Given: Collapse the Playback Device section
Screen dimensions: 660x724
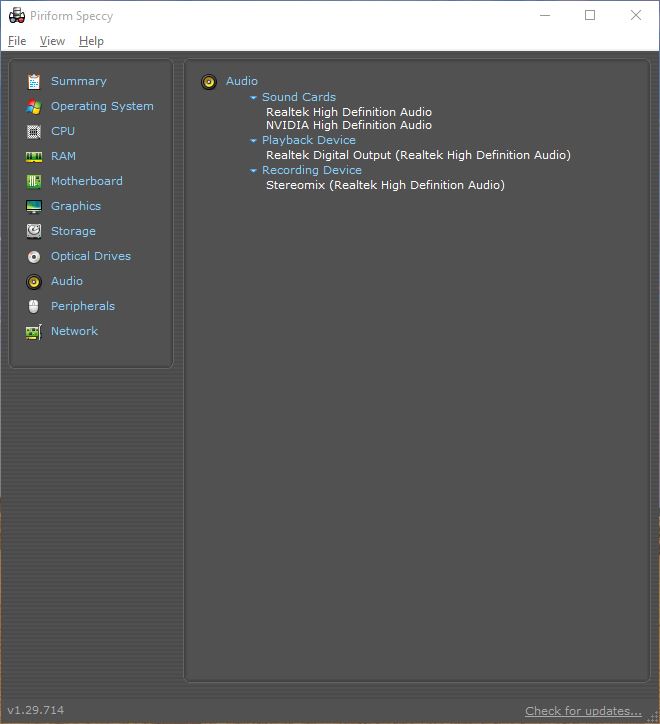Looking at the screenshot, I should click(x=253, y=140).
